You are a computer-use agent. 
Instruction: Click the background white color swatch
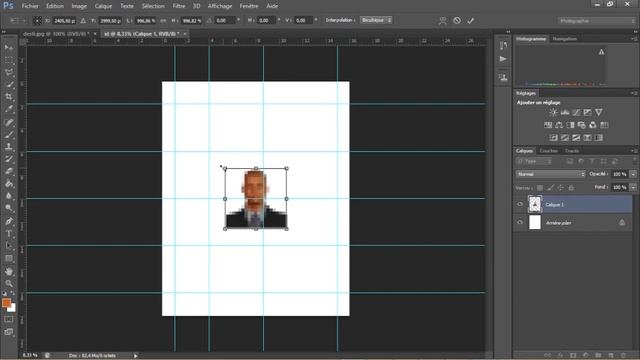point(12,308)
